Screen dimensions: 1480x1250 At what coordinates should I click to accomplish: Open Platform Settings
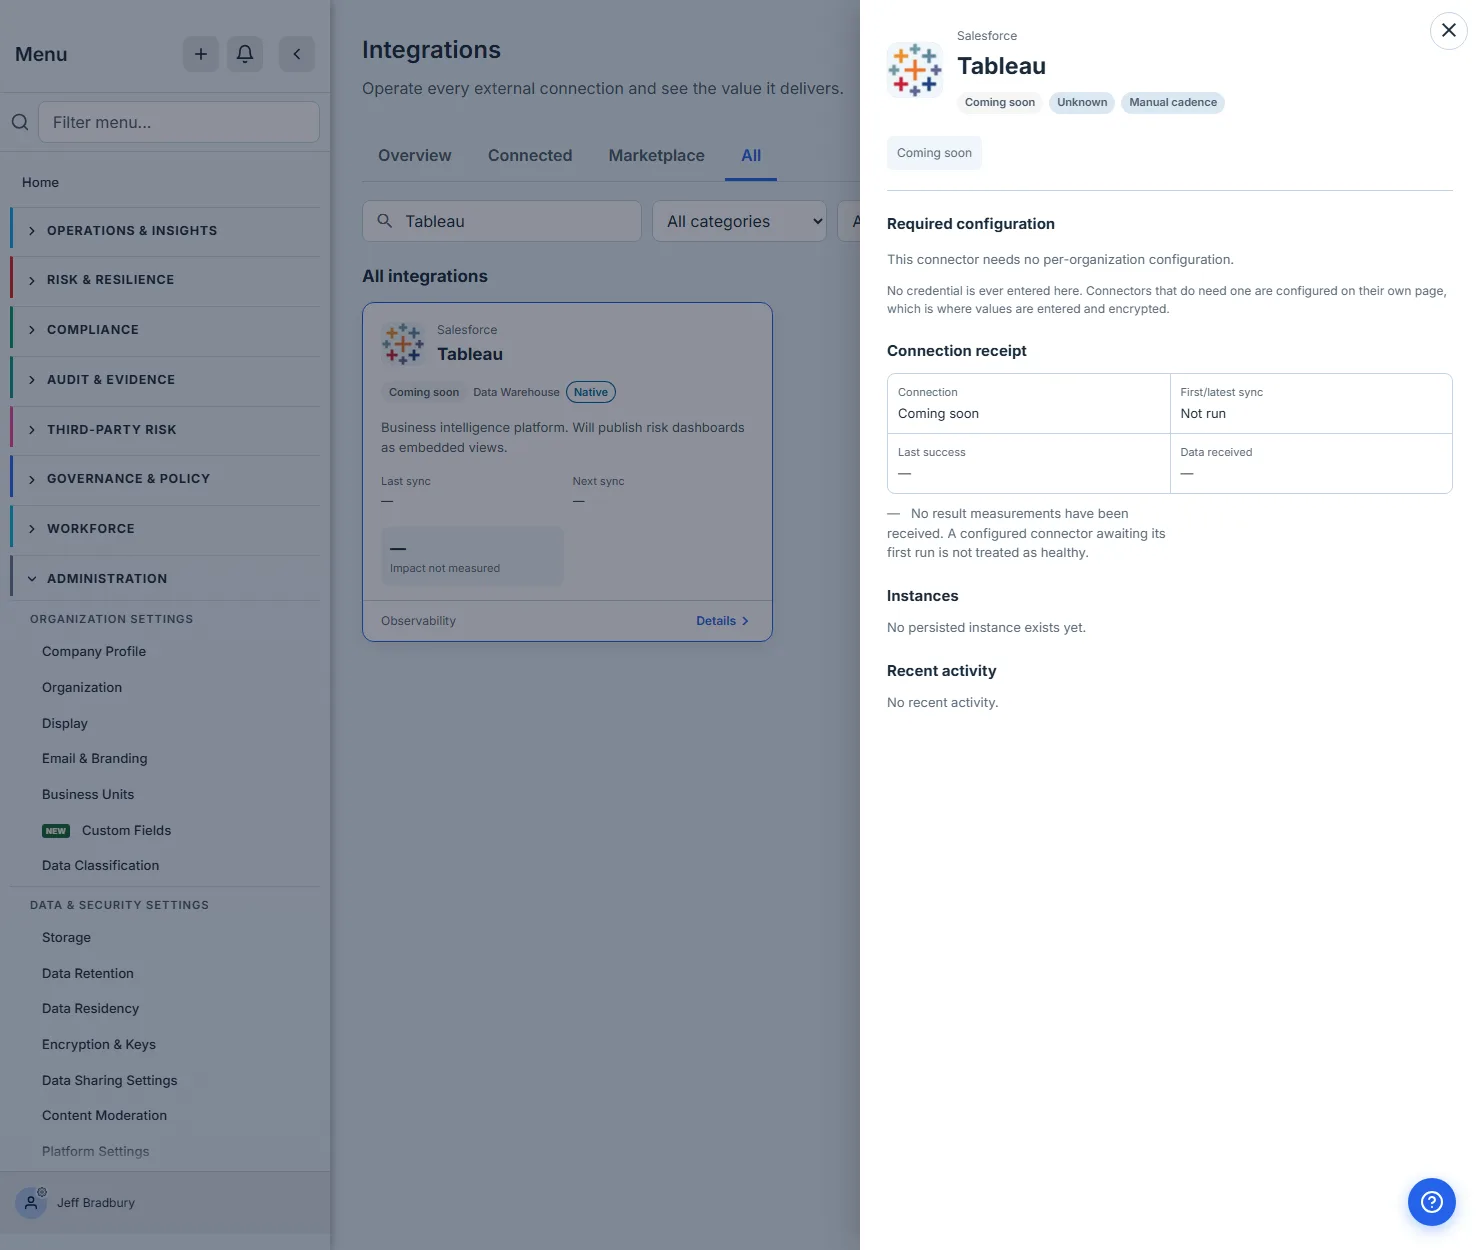pyautogui.click(x=95, y=1151)
